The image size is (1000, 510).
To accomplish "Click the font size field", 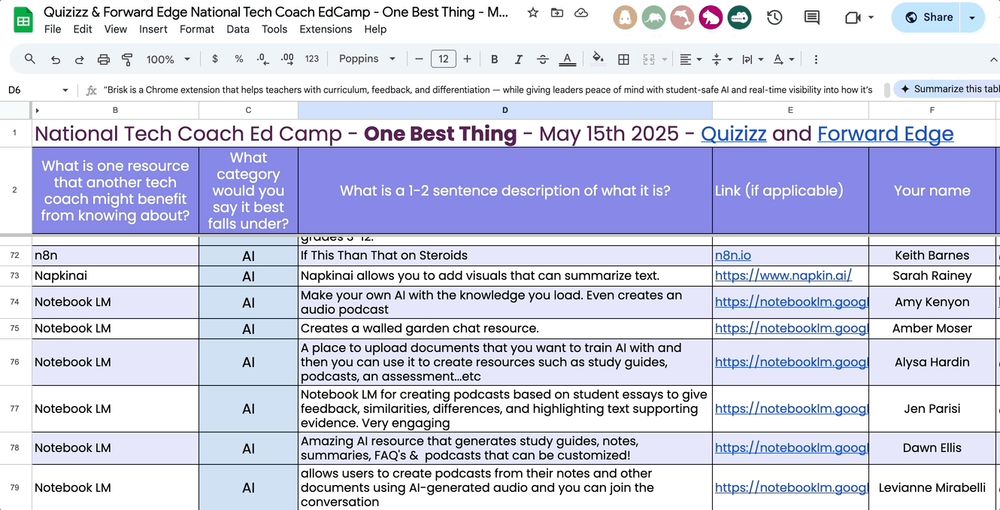I will (x=443, y=59).
